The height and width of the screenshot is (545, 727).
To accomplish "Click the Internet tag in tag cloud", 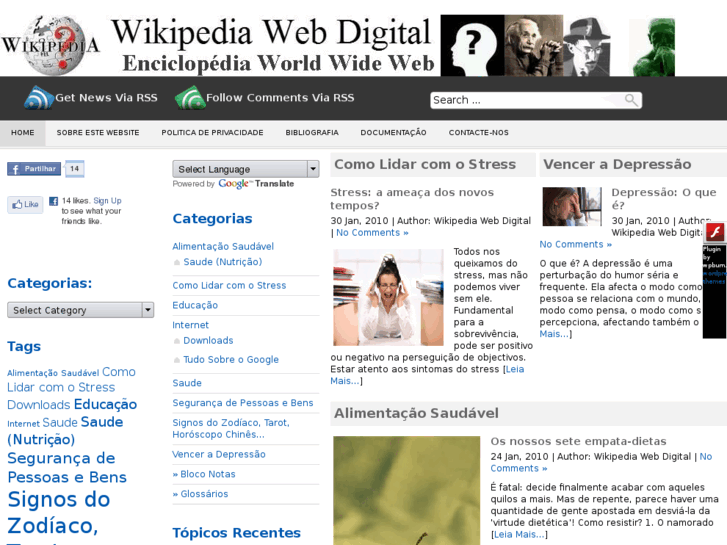I will click(x=23, y=423).
